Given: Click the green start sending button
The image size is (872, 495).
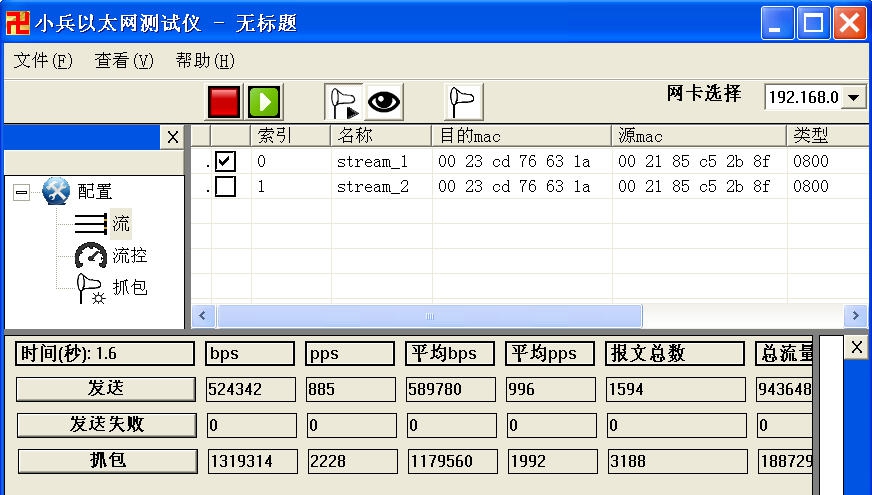Looking at the screenshot, I should pyautogui.click(x=264, y=102).
